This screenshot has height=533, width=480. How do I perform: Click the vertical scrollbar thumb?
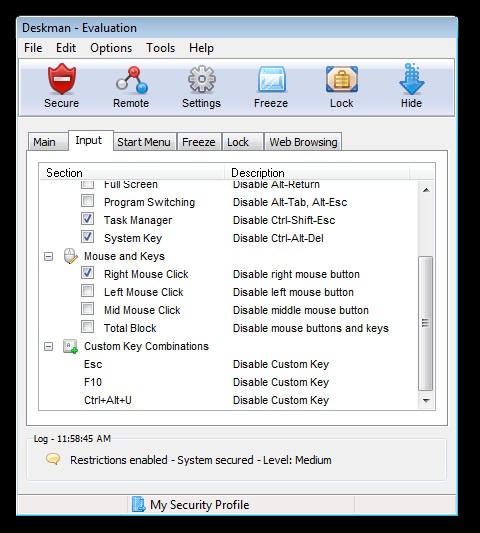point(426,323)
